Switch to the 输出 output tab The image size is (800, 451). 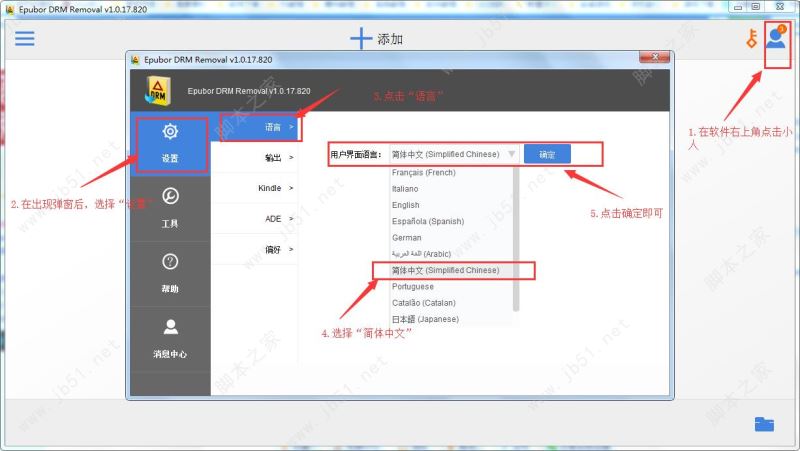(x=255, y=158)
